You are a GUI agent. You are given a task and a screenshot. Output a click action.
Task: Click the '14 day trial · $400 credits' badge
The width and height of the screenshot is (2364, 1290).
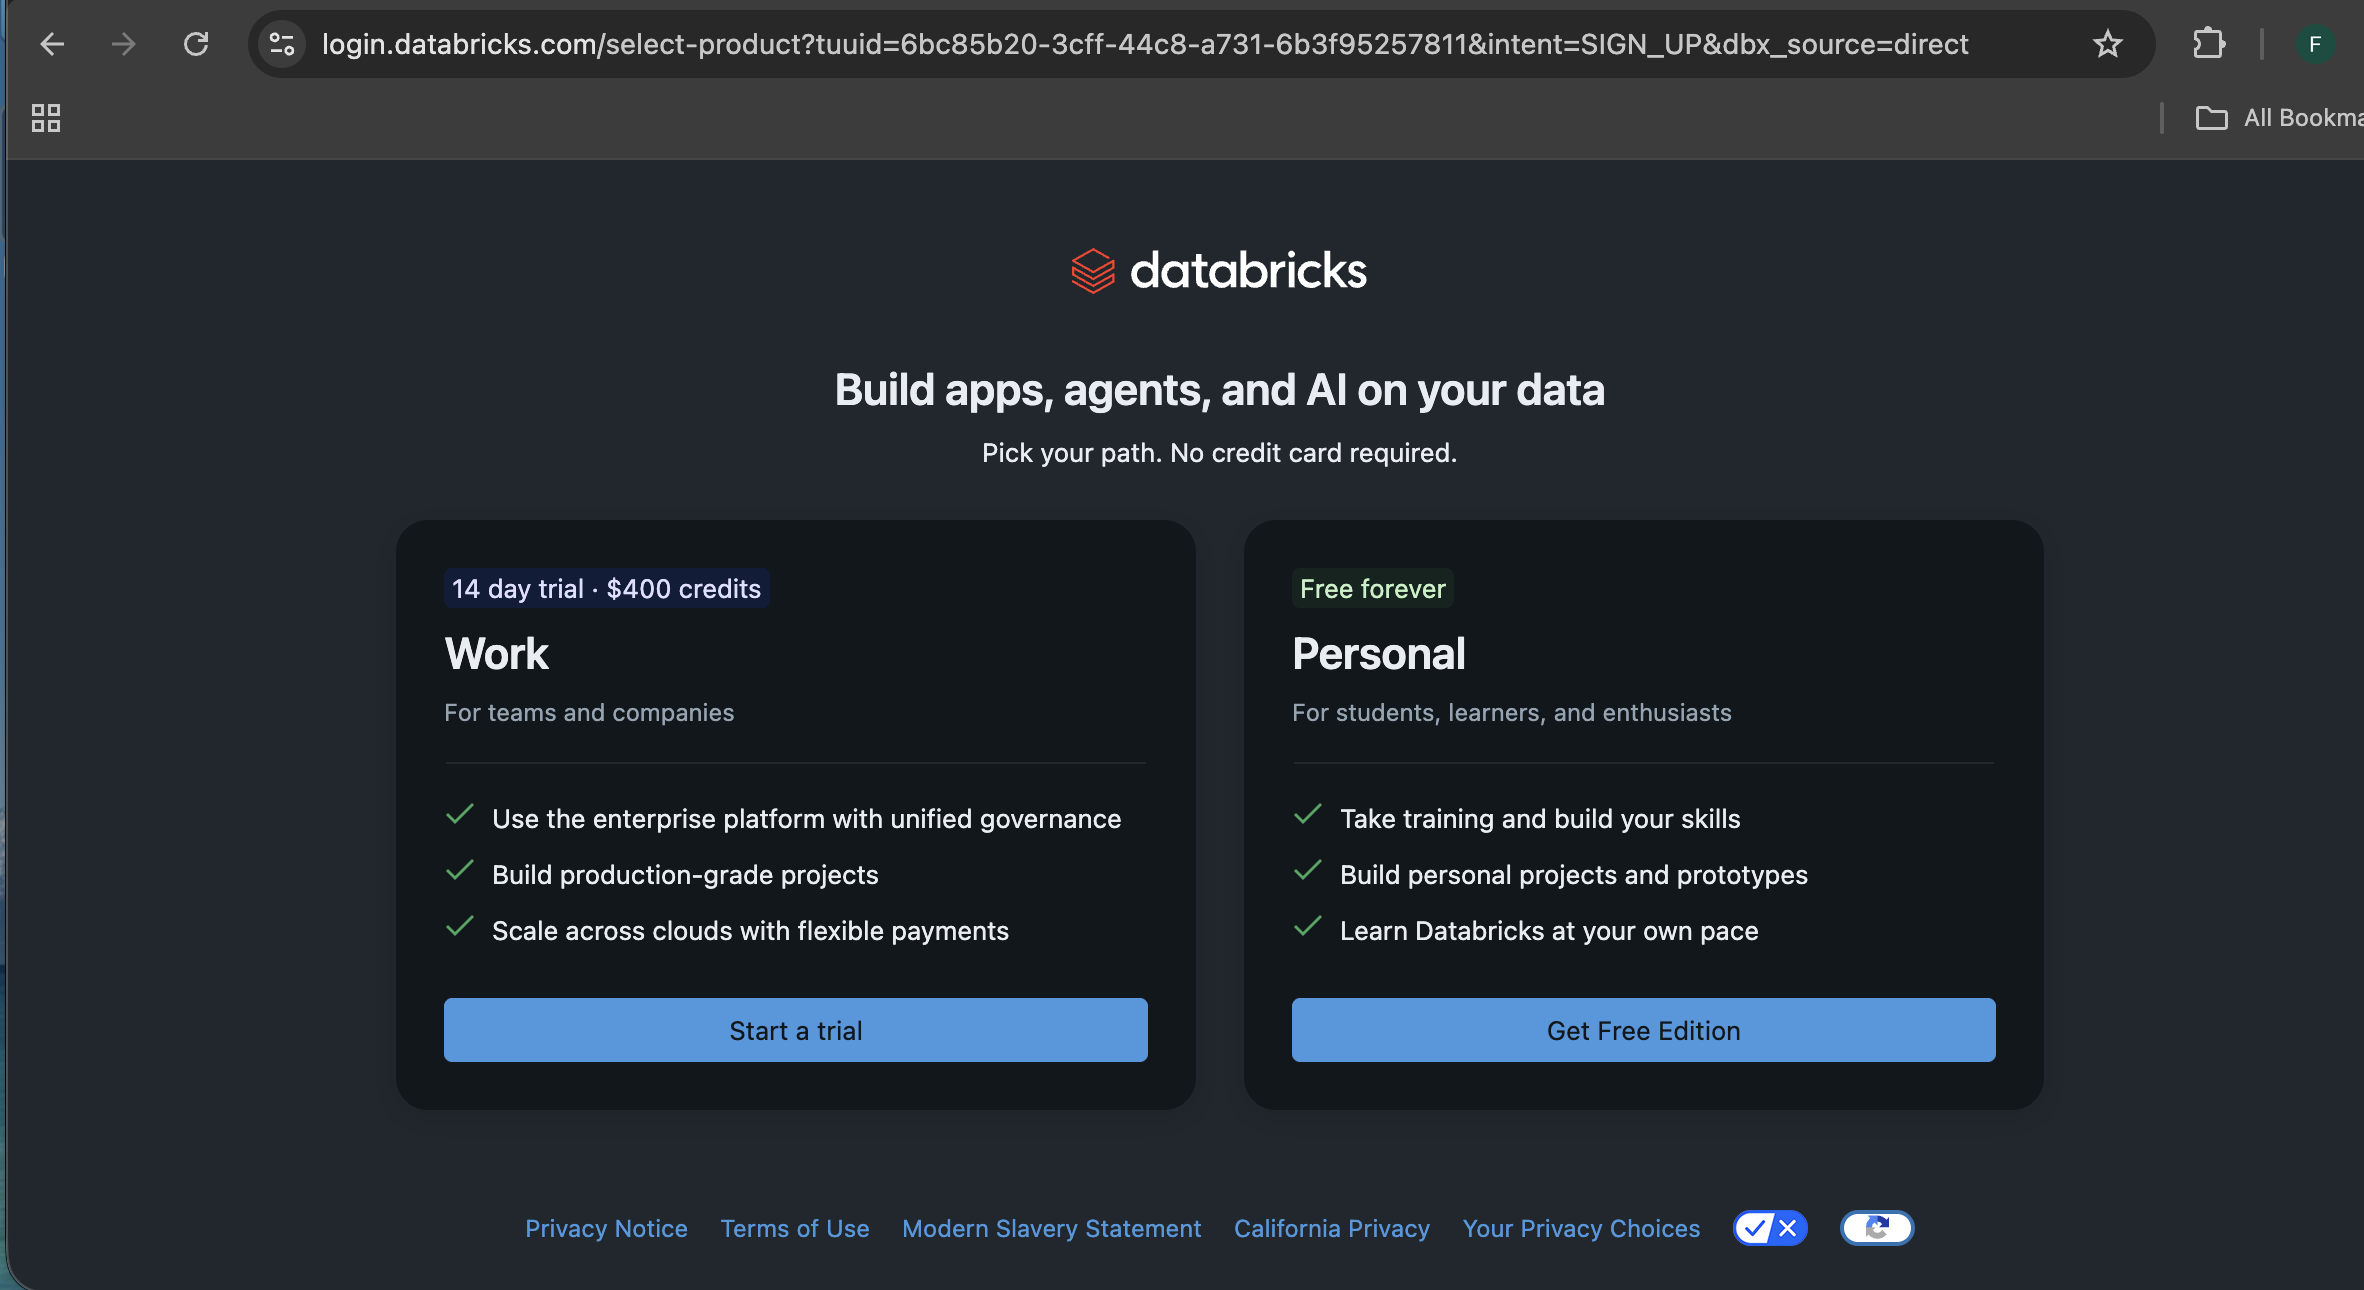tap(606, 588)
